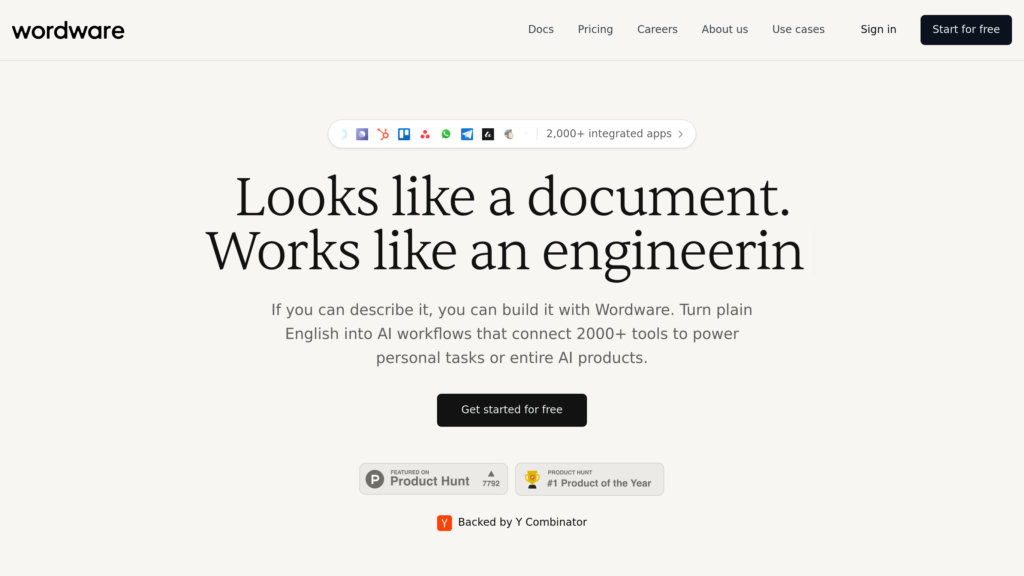The image size is (1024, 576).
Task: Open the About us page
Action: coord(724,29)
